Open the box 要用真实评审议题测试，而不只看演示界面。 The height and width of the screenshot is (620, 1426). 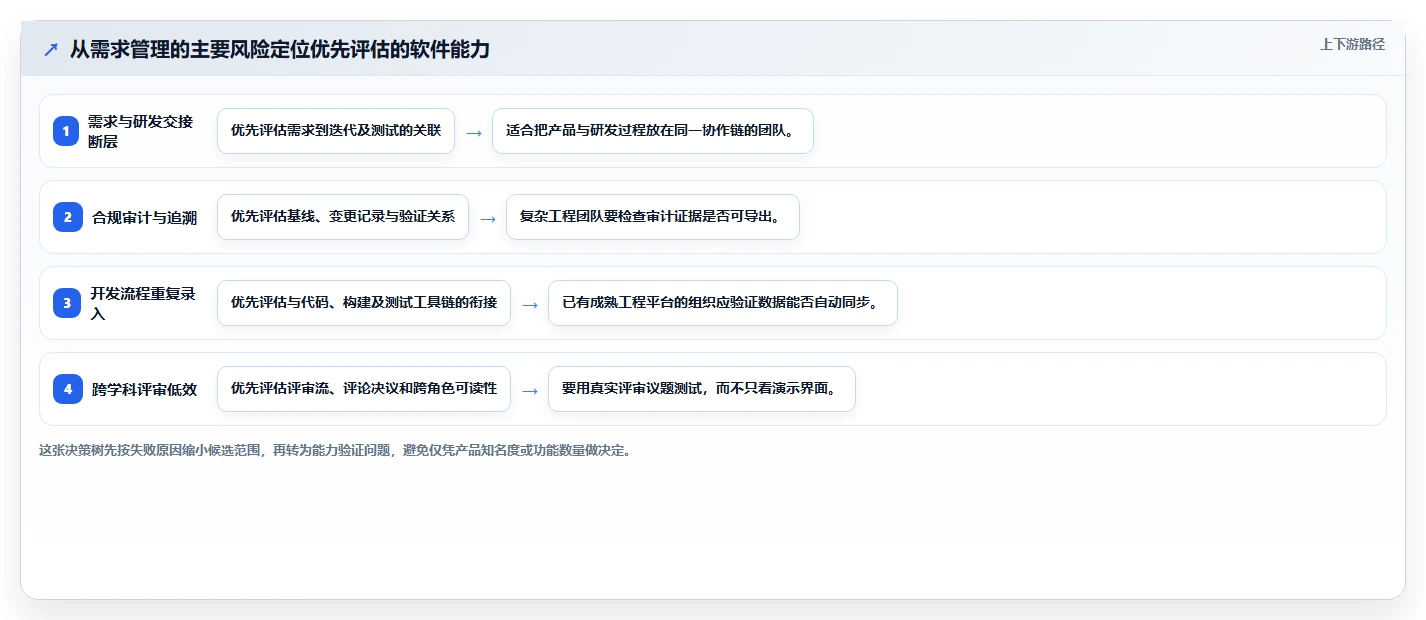[702, 389]
